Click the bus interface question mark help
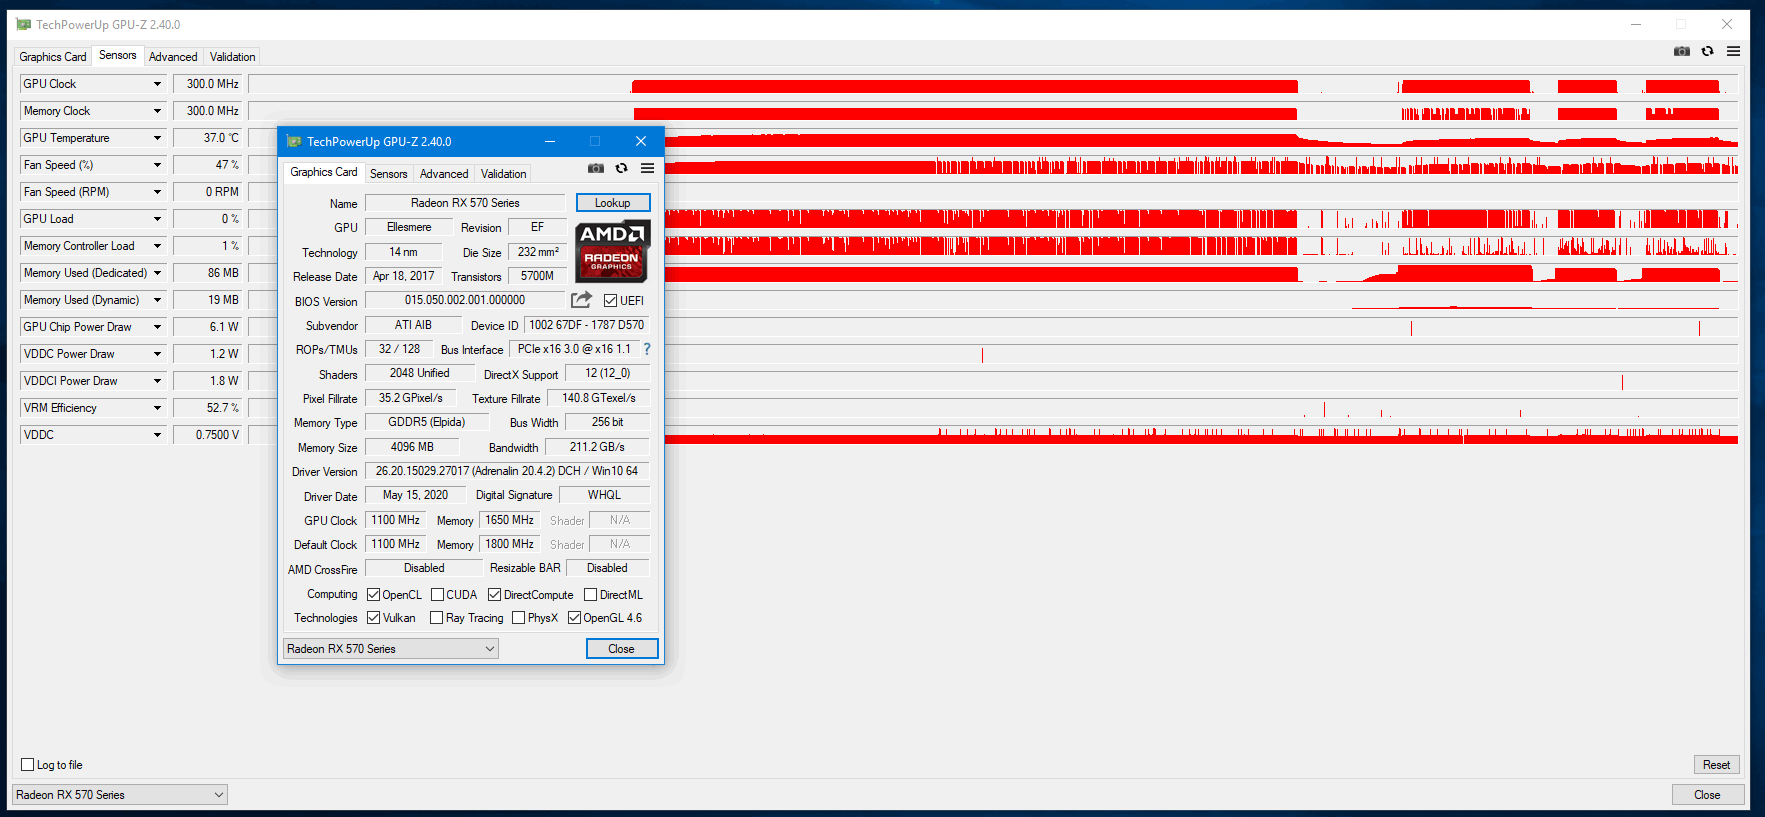The image size is (1765, 817). [x=647, y=349]
